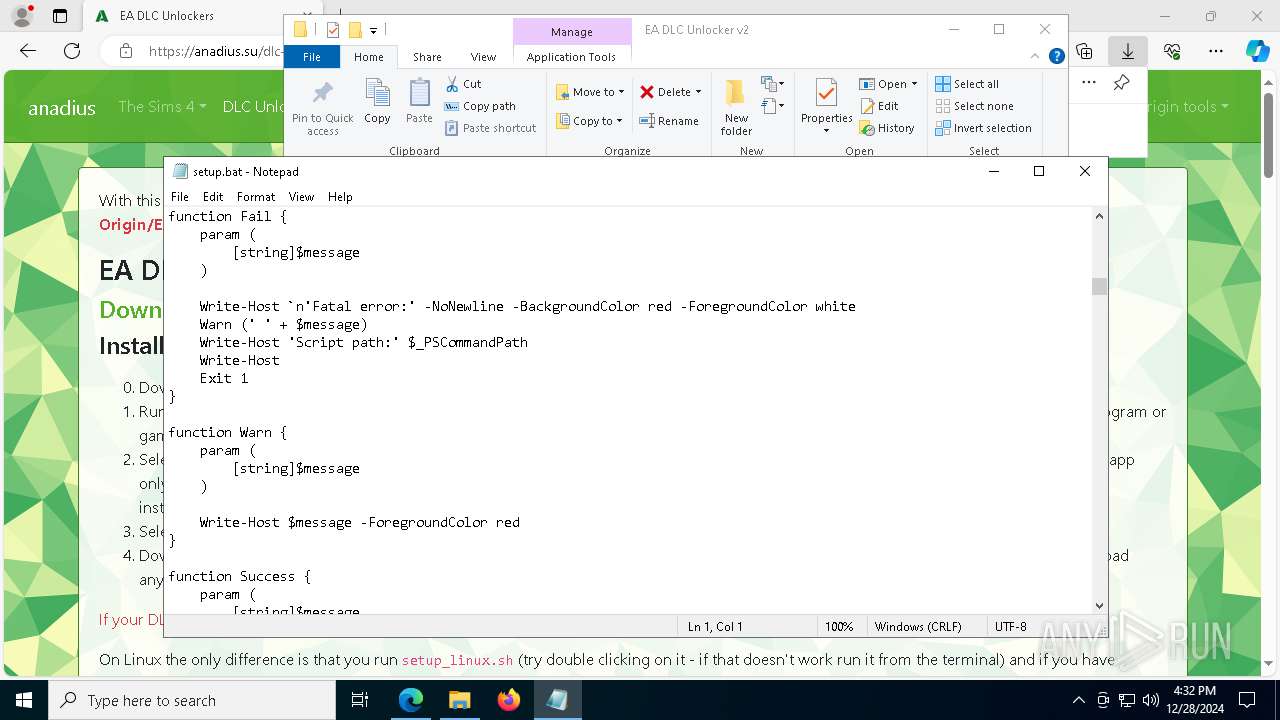Open Edge Collections icon

point(1084,51)
